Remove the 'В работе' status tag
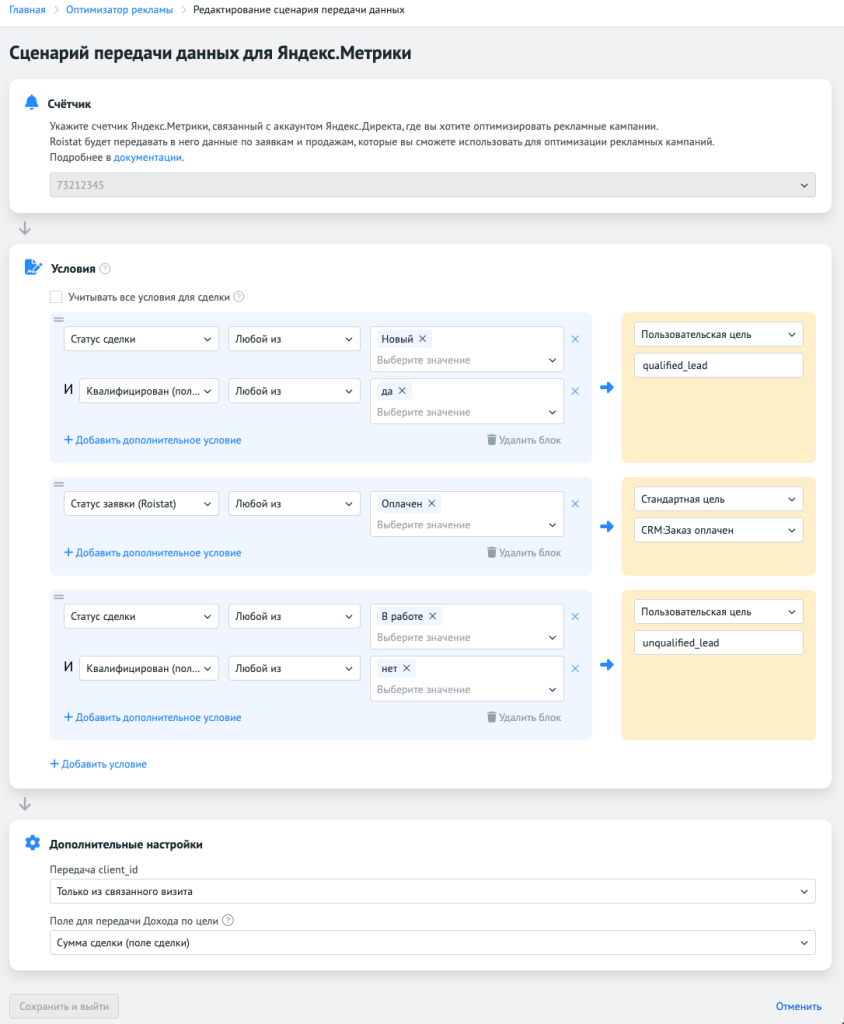844x1024 pixels. (433, 617)
